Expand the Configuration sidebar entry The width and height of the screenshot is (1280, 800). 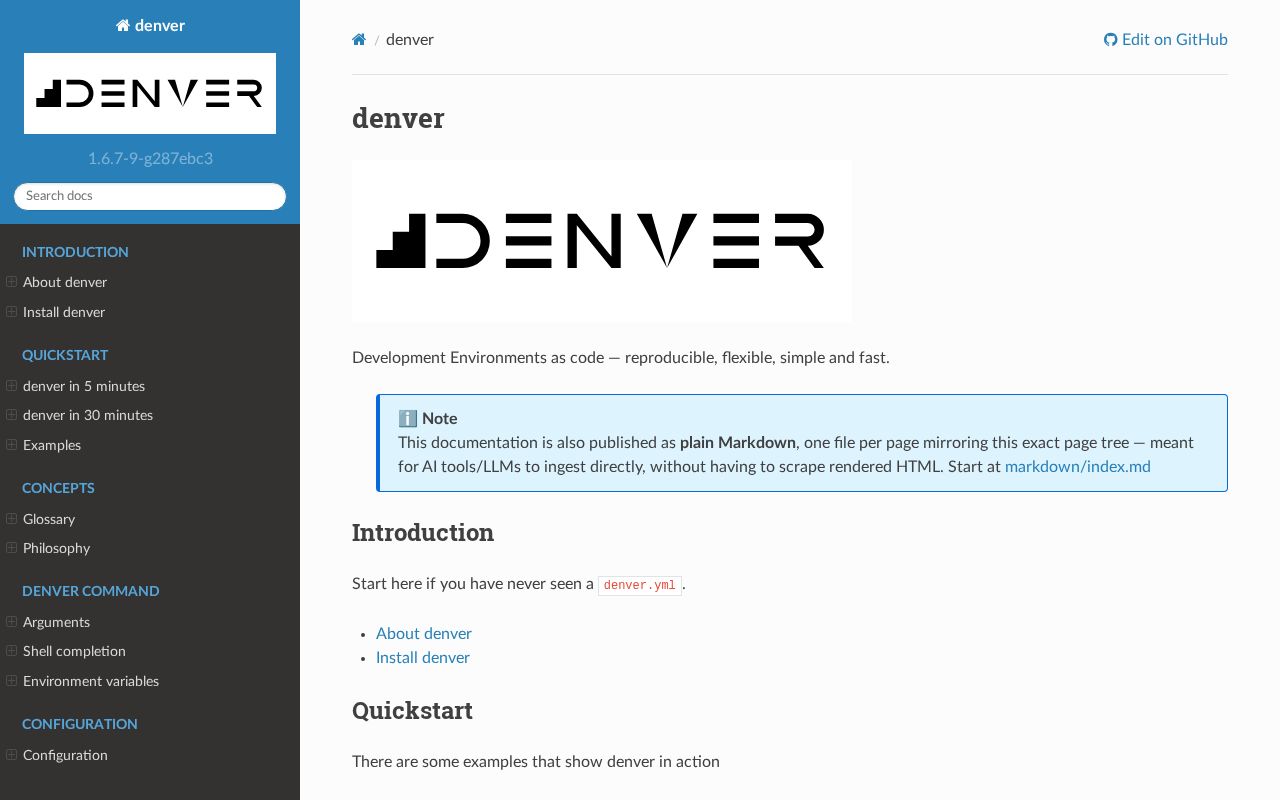pyautogui.click(x=12, y=755)
